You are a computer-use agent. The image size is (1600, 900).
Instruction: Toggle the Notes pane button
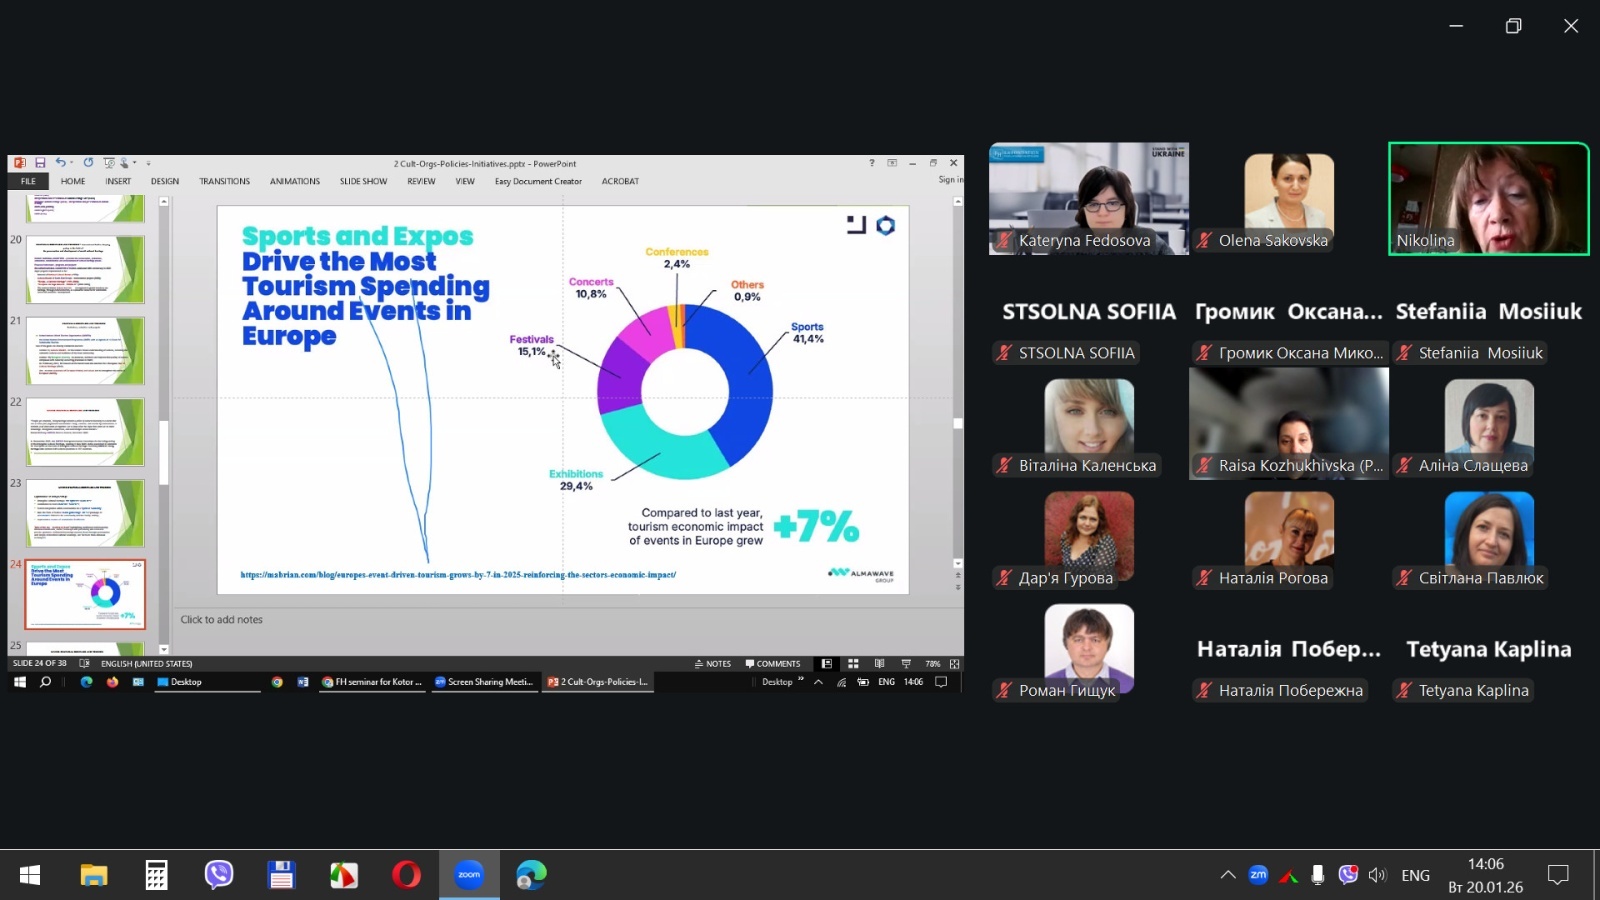713,664
